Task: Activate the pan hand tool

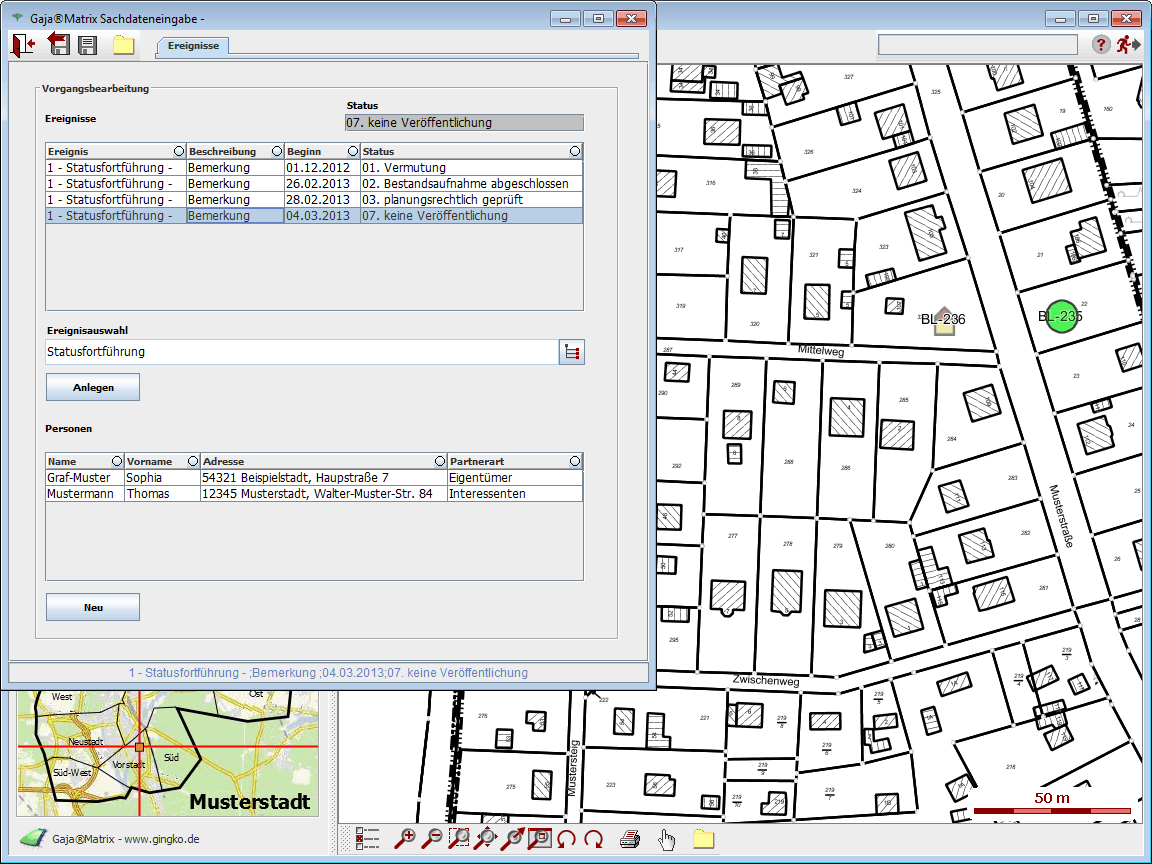Action: (x=667, y=839)
